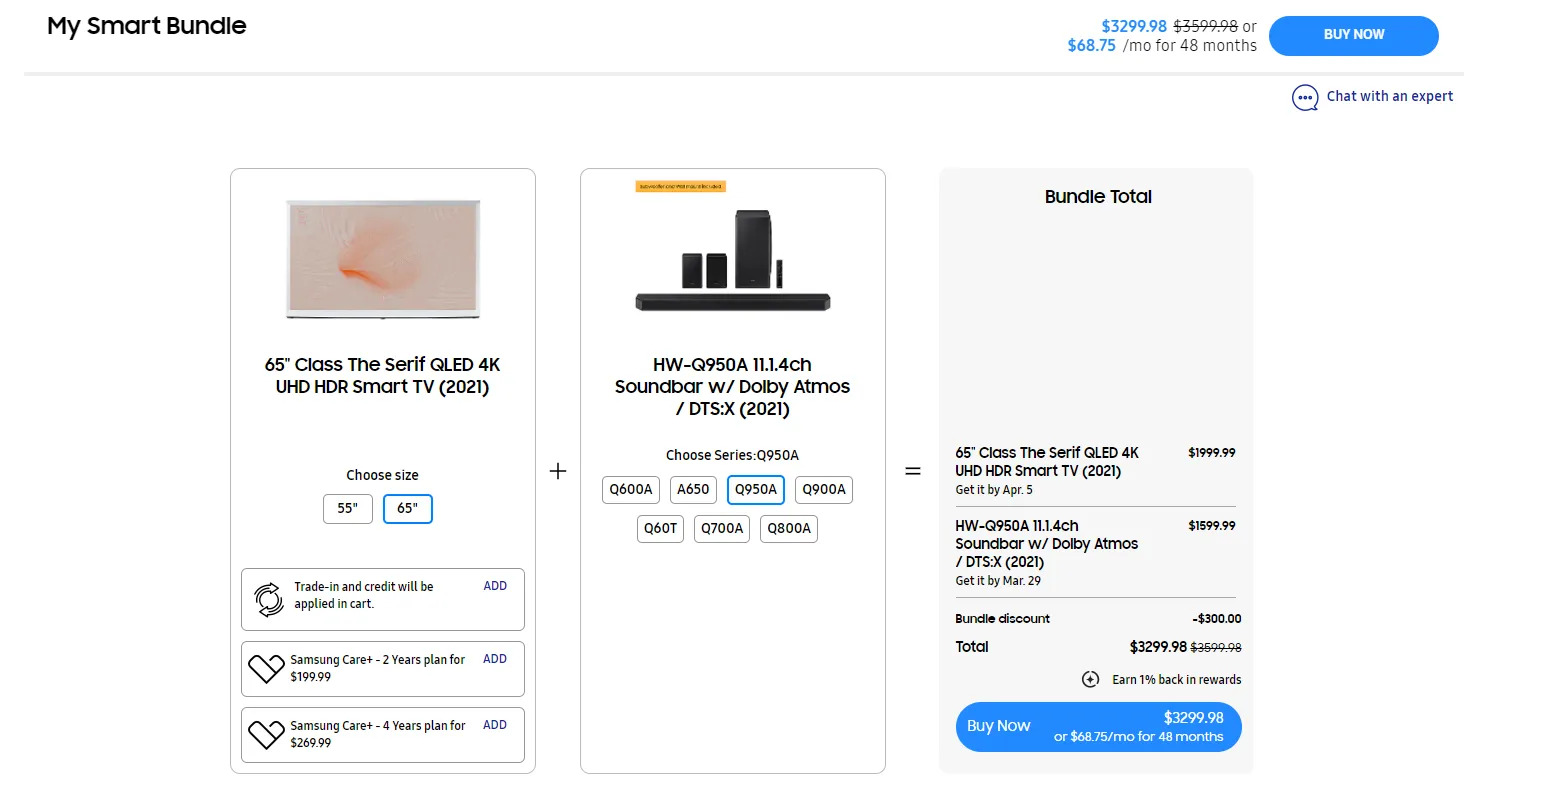Click the trade-in recycle arrows icon

point(268,599)
